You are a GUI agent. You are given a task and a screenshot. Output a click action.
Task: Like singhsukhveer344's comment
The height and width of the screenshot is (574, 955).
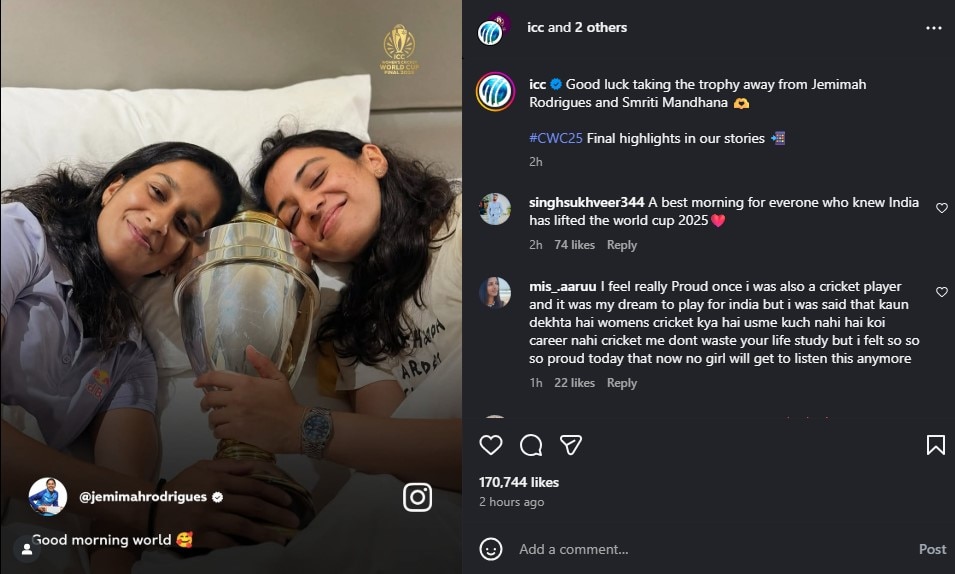[x=941, y=208]
